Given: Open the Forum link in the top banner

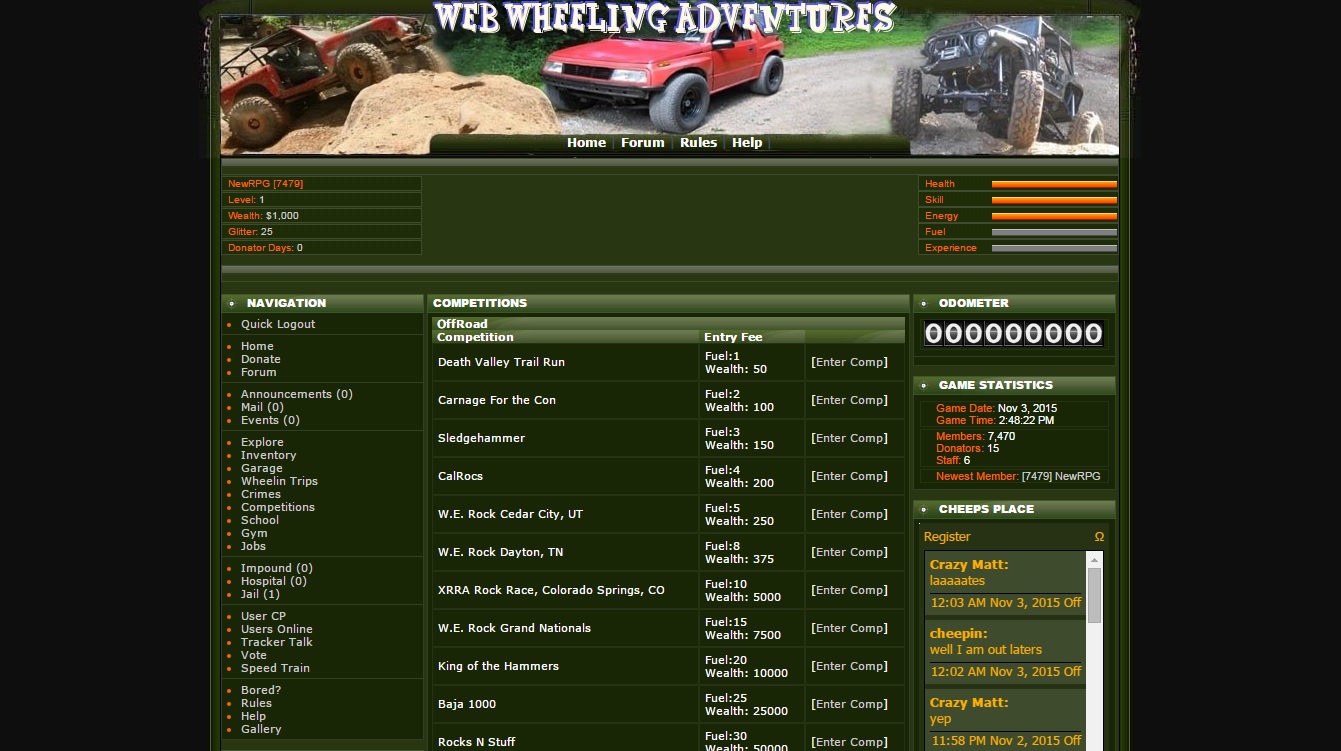Looking at the screenshot, I should pyautogui.click(x=642, y=143).
